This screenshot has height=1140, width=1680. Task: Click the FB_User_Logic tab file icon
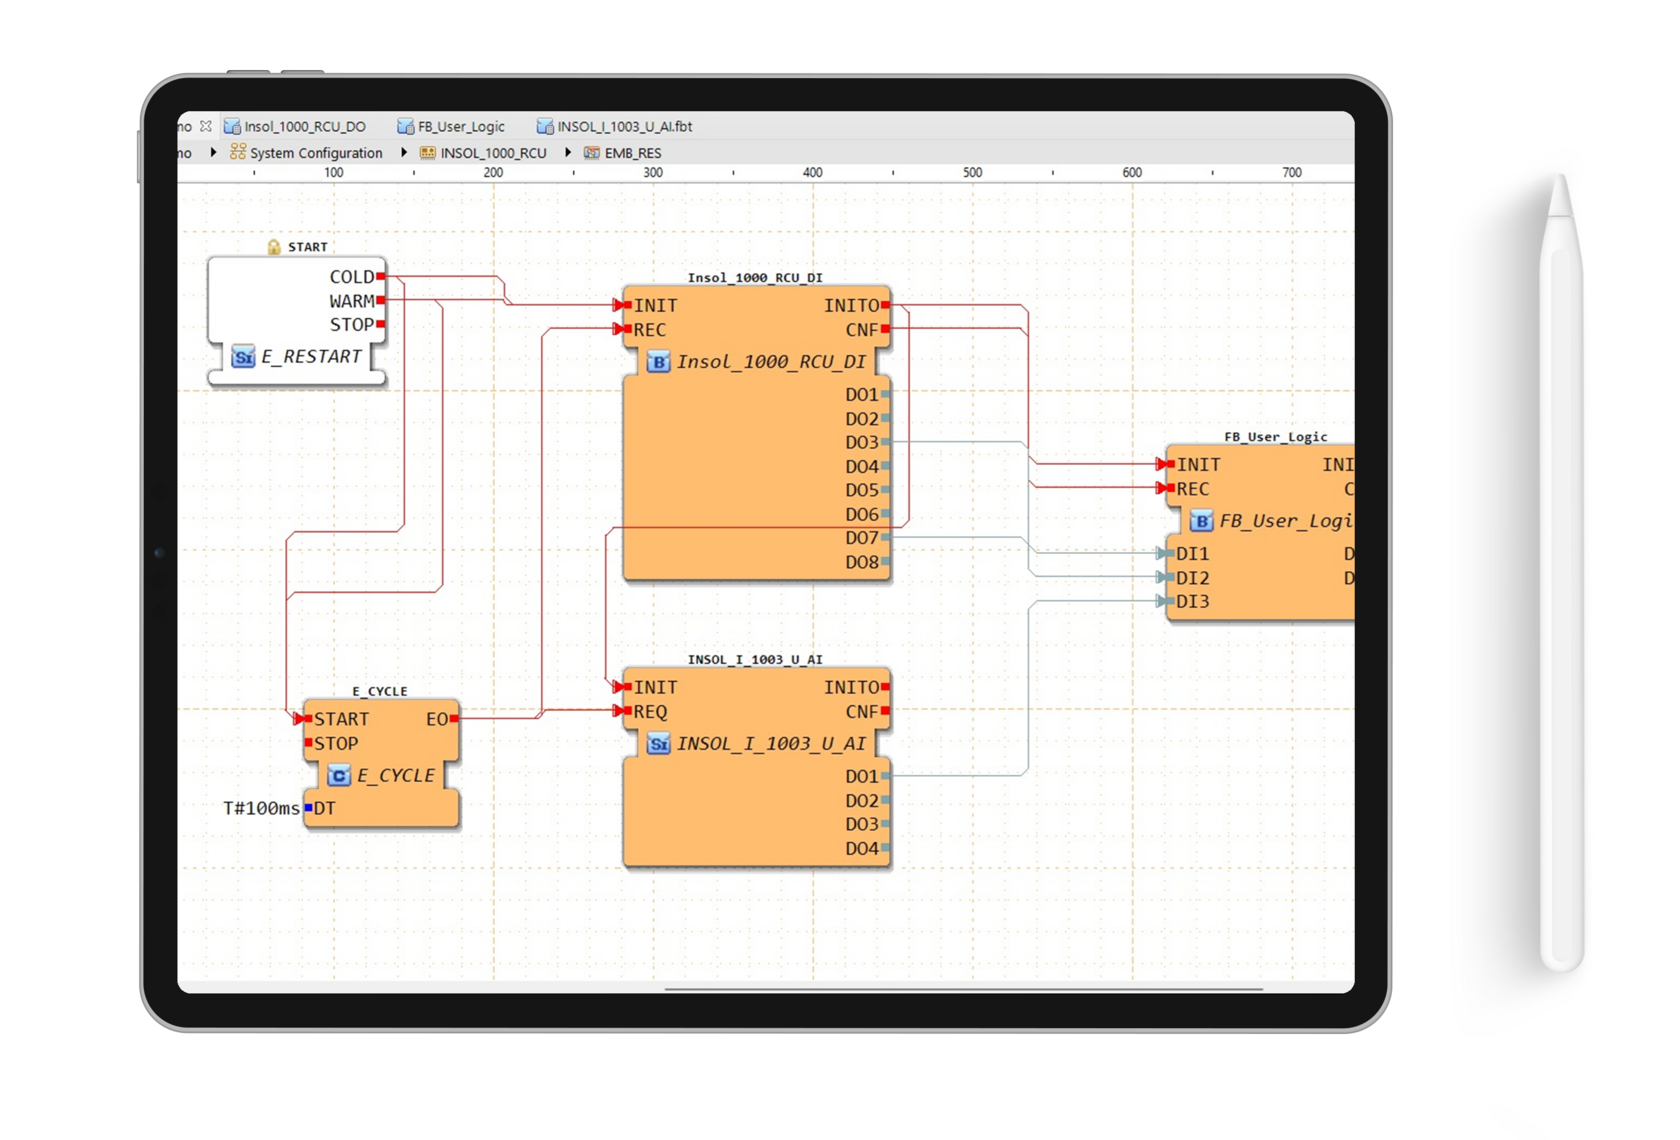coord(405,127)
